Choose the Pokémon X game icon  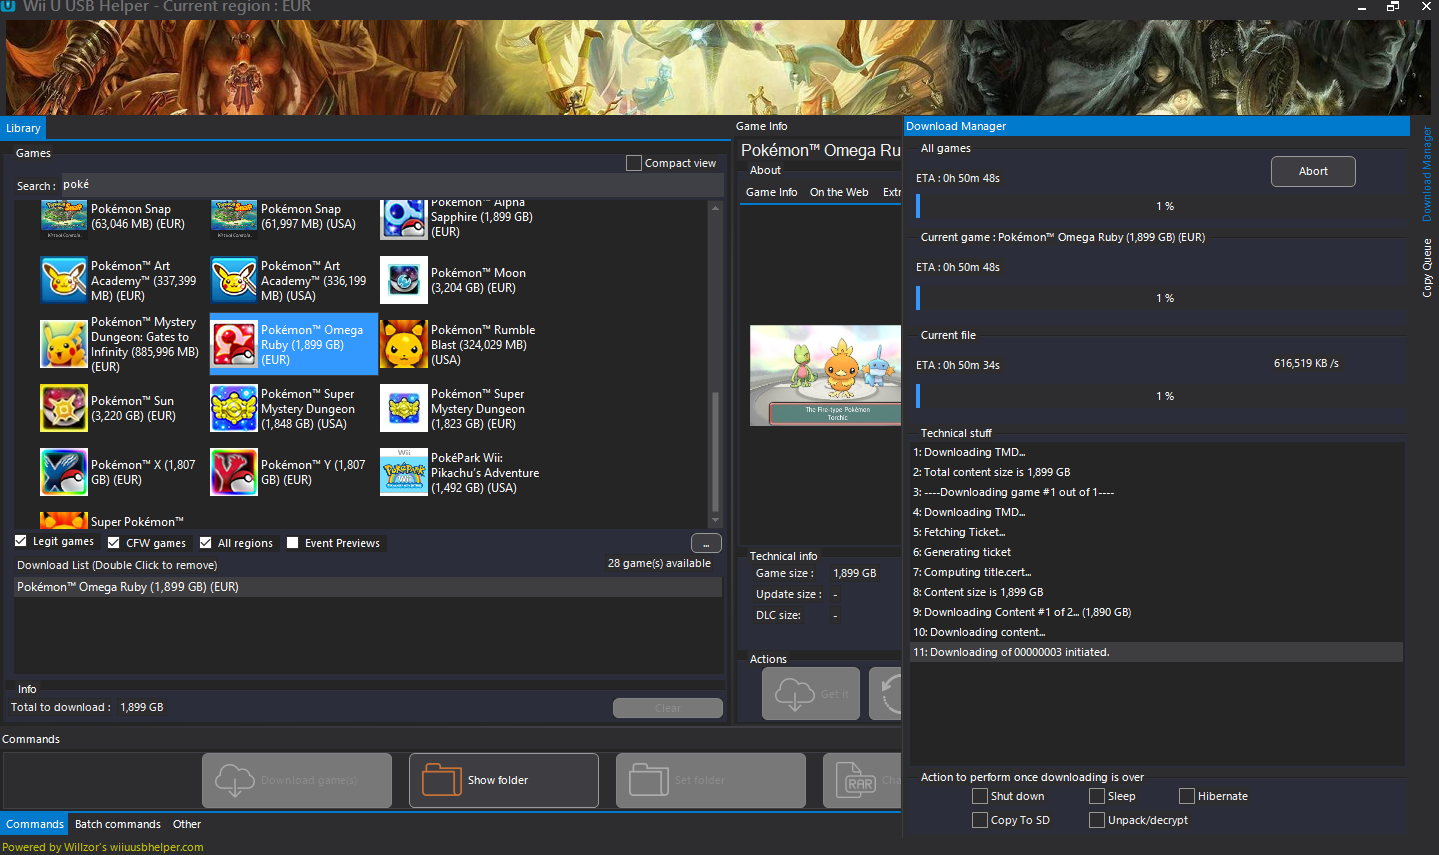(x=64, y=472)
